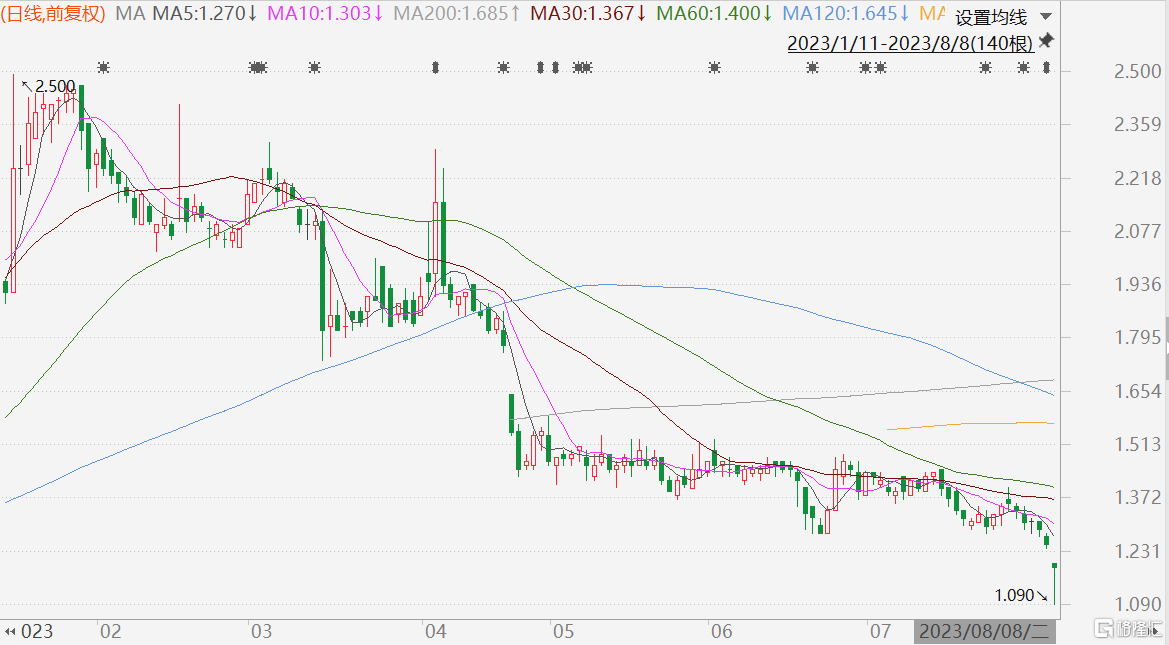Screen dimensions: 1169x645
Task: Click the 2.218 price axis label
Action: click(1138, 178)
